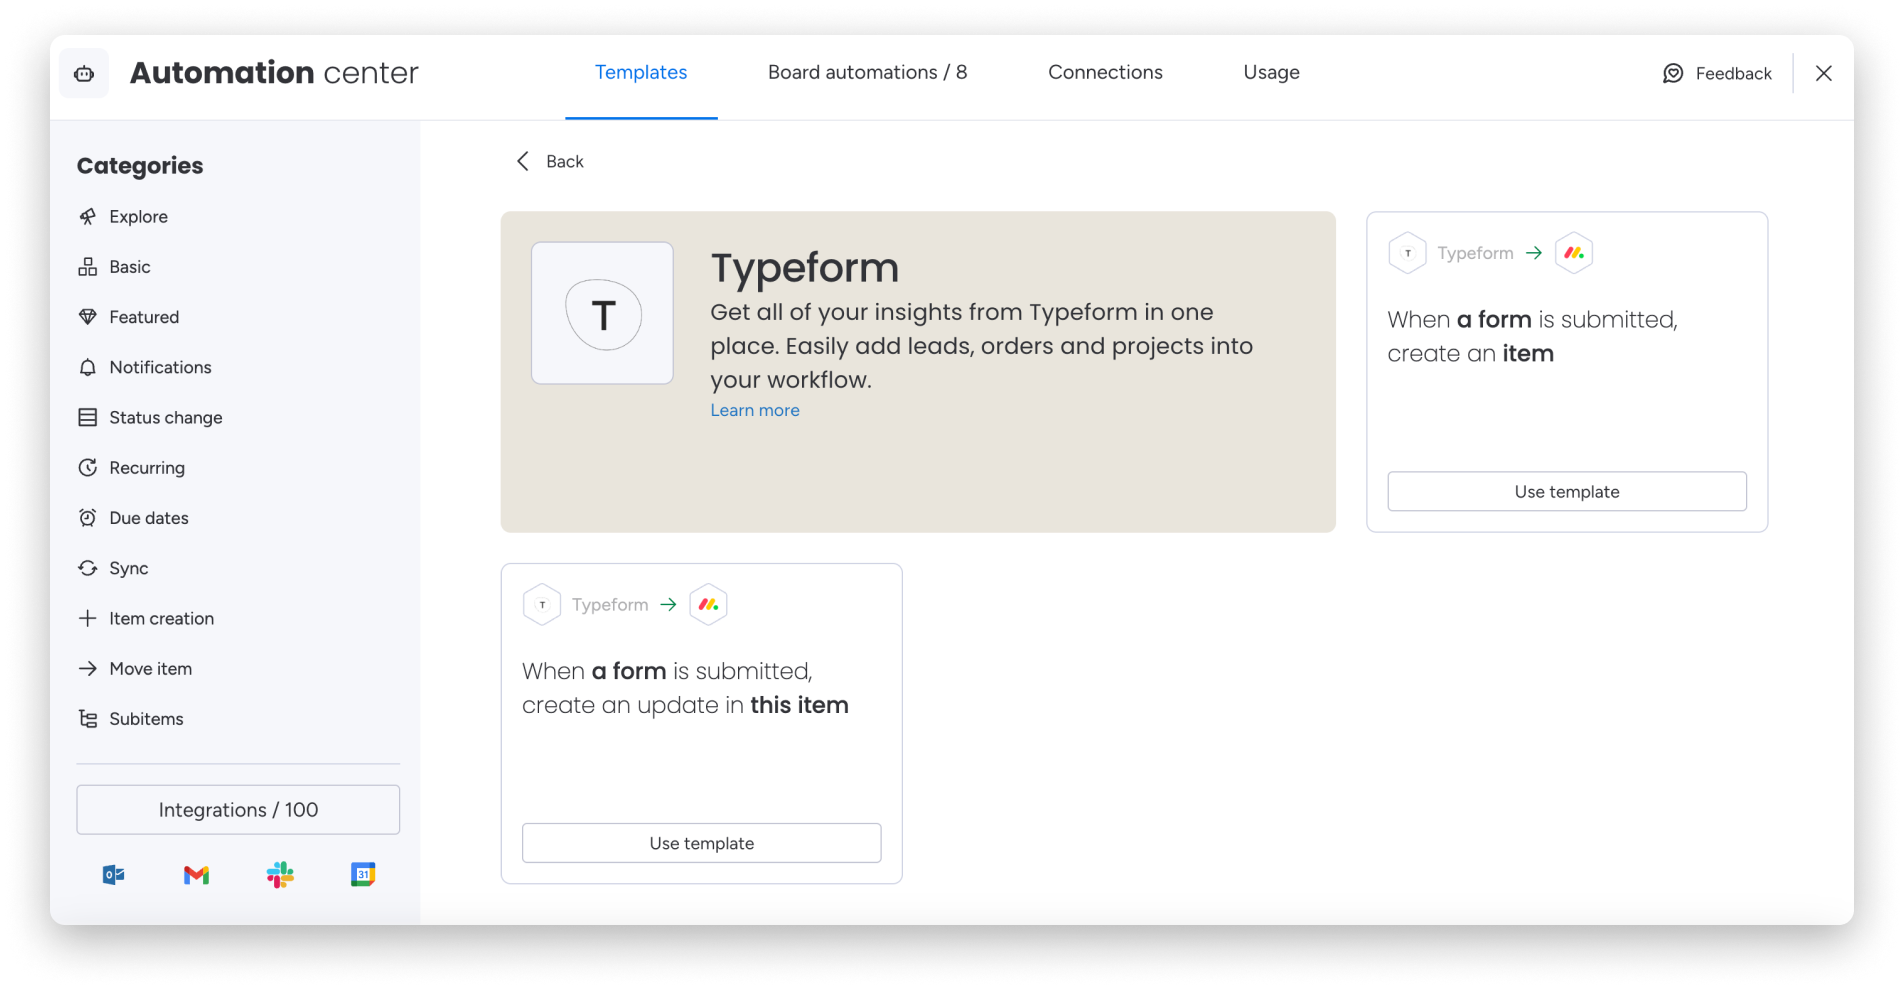1902x990 pixels.
Task: Click Typeform hexagon icon on update card
Action: click(x=542, y=605)
